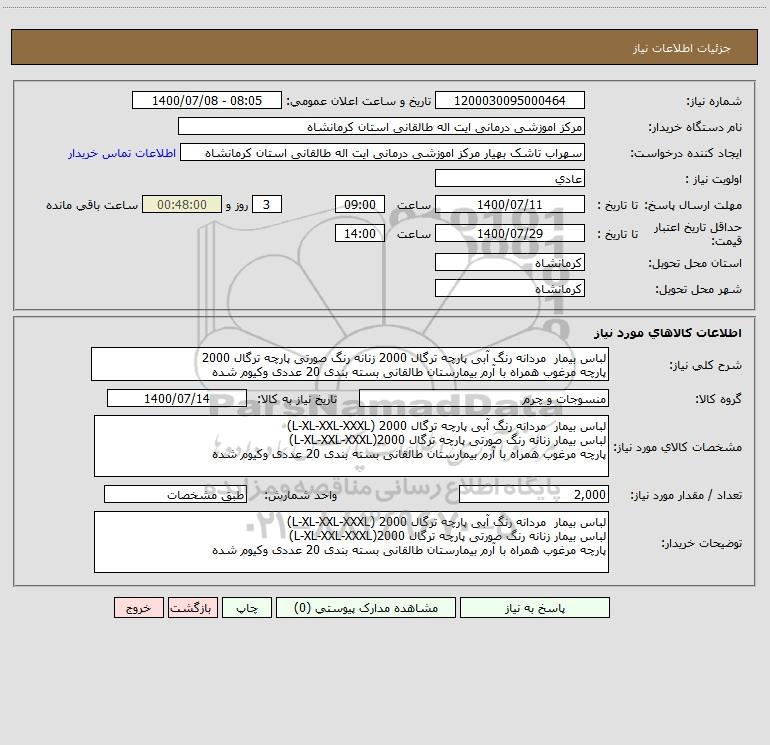
Task: Click the تعداد / مقدار مورد نیاز label
Action: pyautogui.click(x=686, y=495)
